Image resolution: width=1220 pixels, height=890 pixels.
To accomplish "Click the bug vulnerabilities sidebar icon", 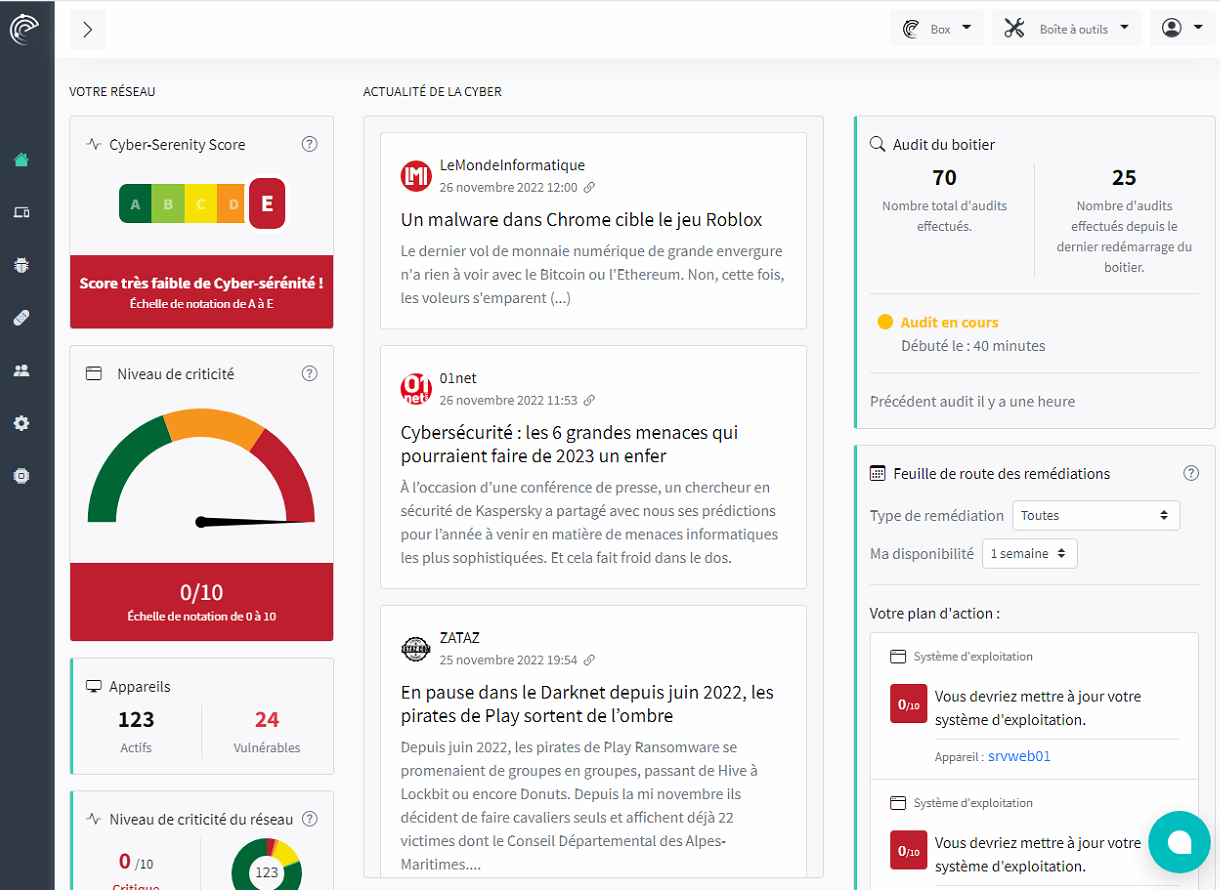I will pos(21,265).
